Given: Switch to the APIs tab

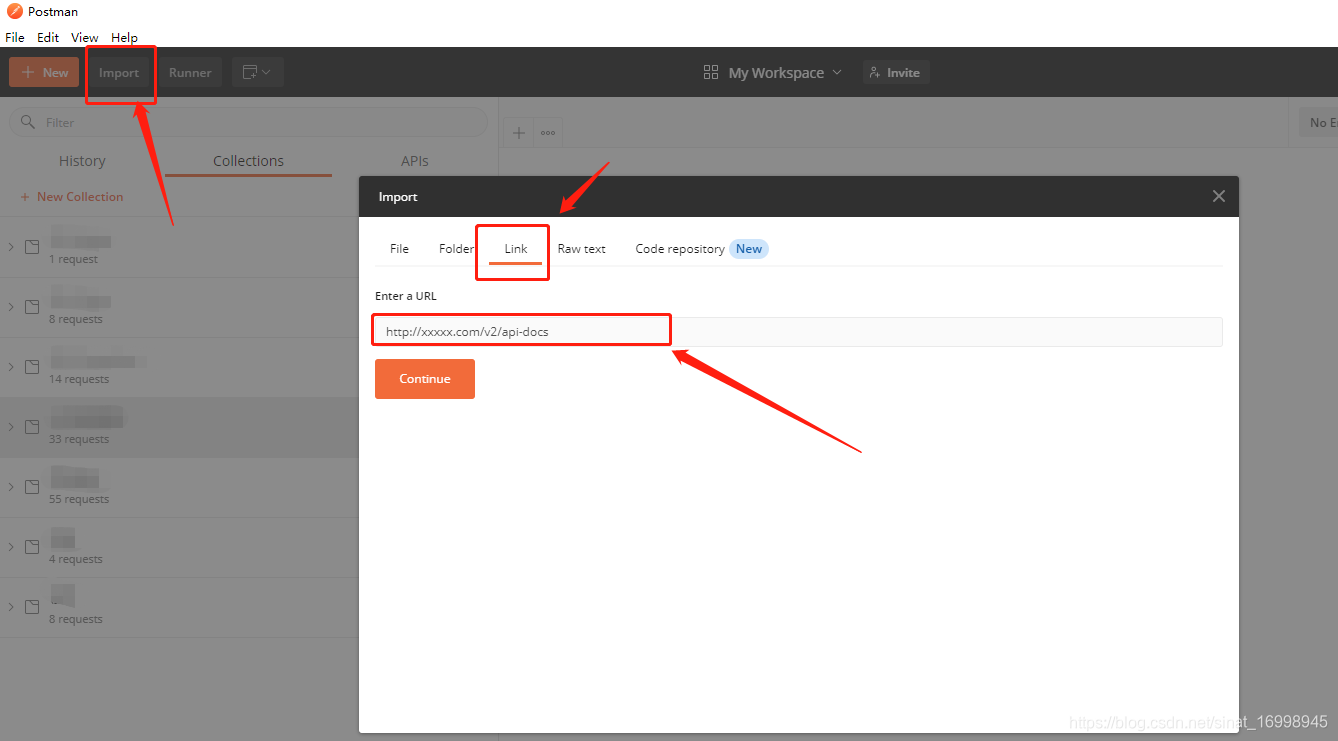Looking at the screenshot, I should 415,161.
